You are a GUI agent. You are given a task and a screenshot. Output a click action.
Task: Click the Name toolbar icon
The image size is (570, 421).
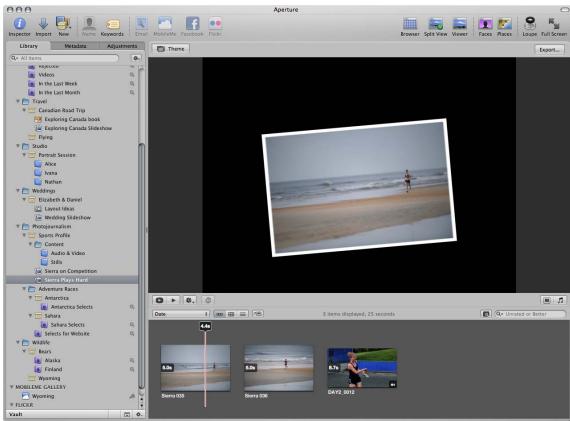89,24
